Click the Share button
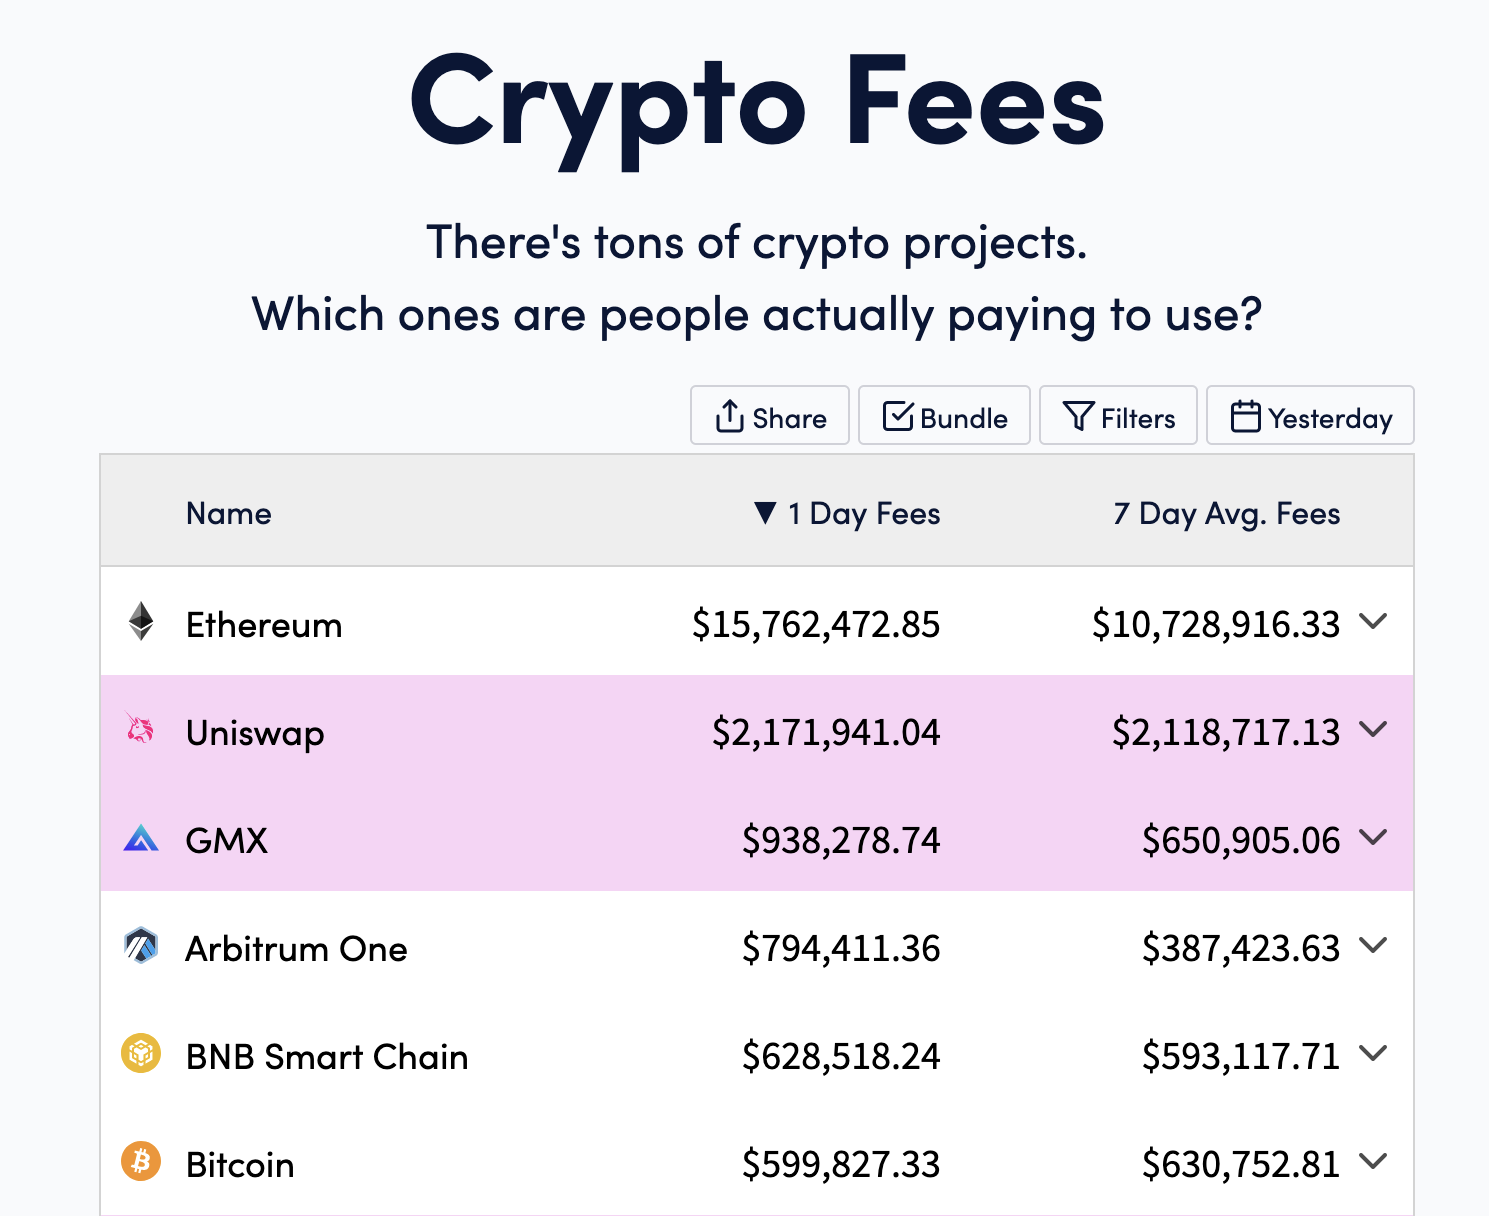Image resolution: width=1489 pixels, height=1216 pixels. tap(770, 415)
